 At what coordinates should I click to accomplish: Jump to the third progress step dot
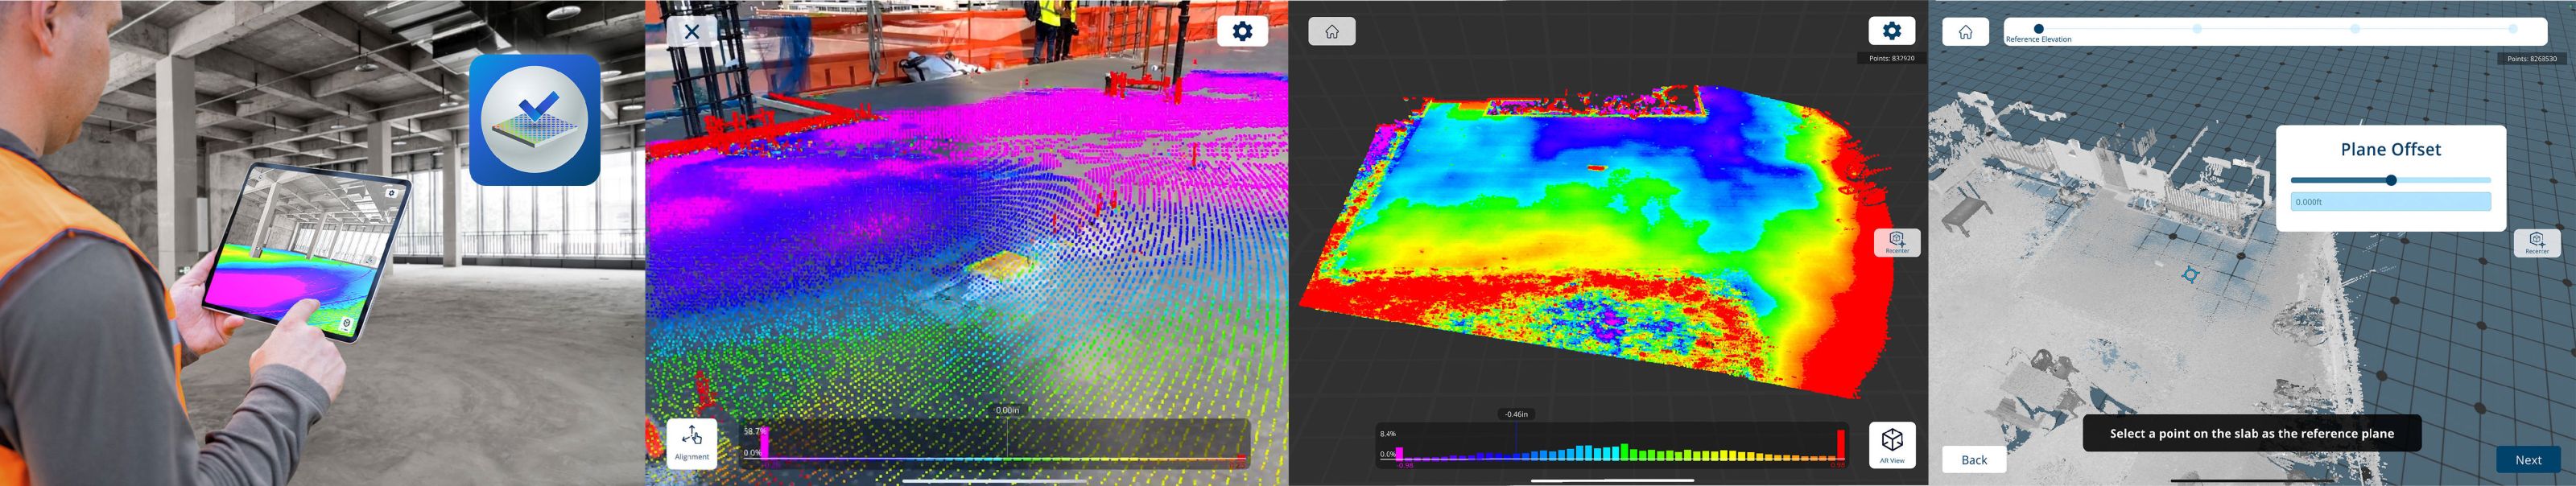[2355, 29]
